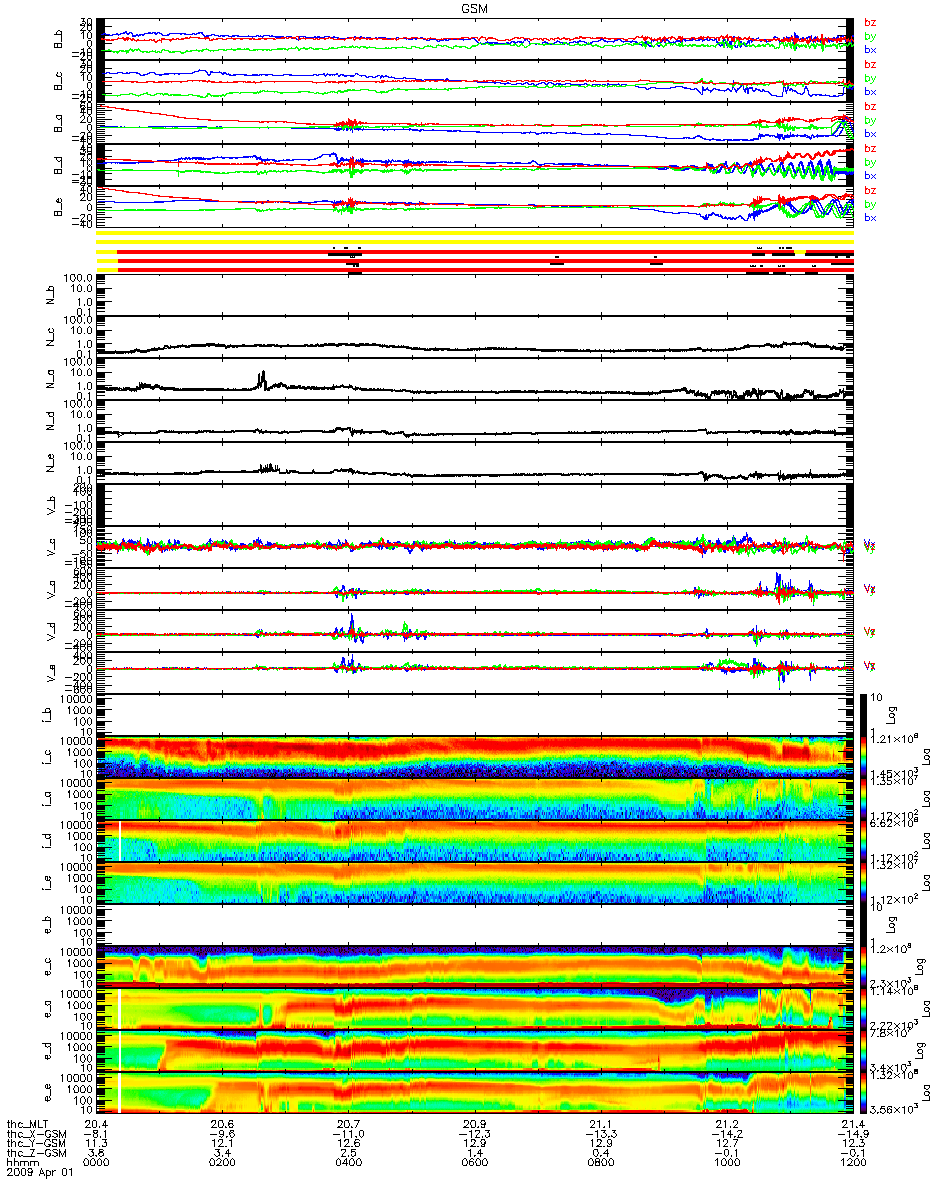
Task: Click the MLT value 21.4
Action: 854,1123
